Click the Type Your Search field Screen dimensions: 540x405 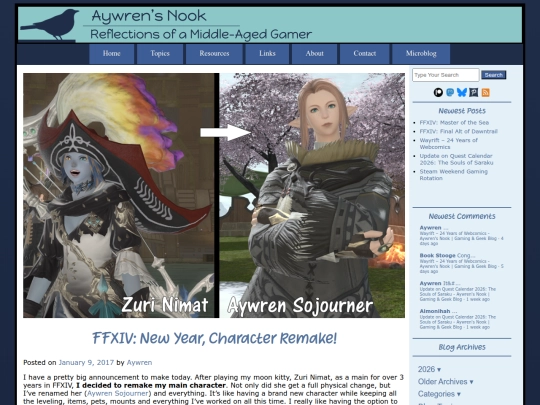click(446, 75)
